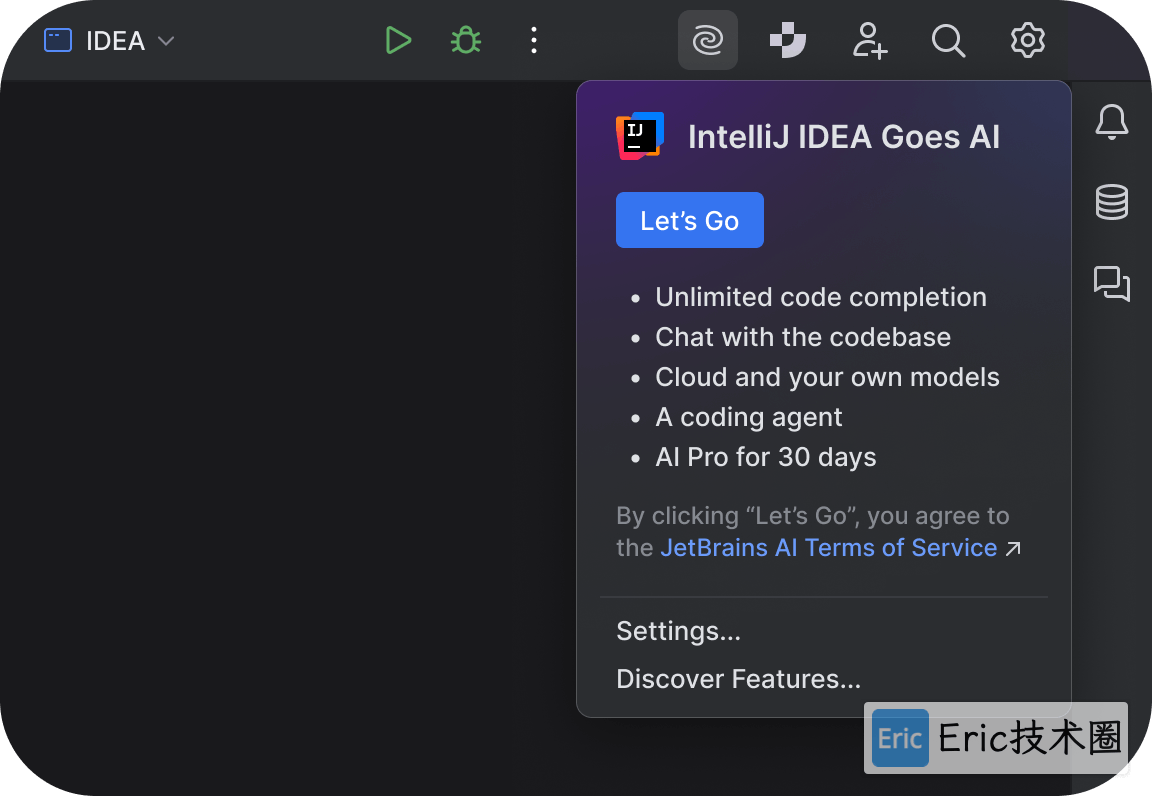Image resolution: width=1152 pixels, height=798 pixels.
Task: Click the IDEA run configuration window icon
Action: (x=58, y=40)
